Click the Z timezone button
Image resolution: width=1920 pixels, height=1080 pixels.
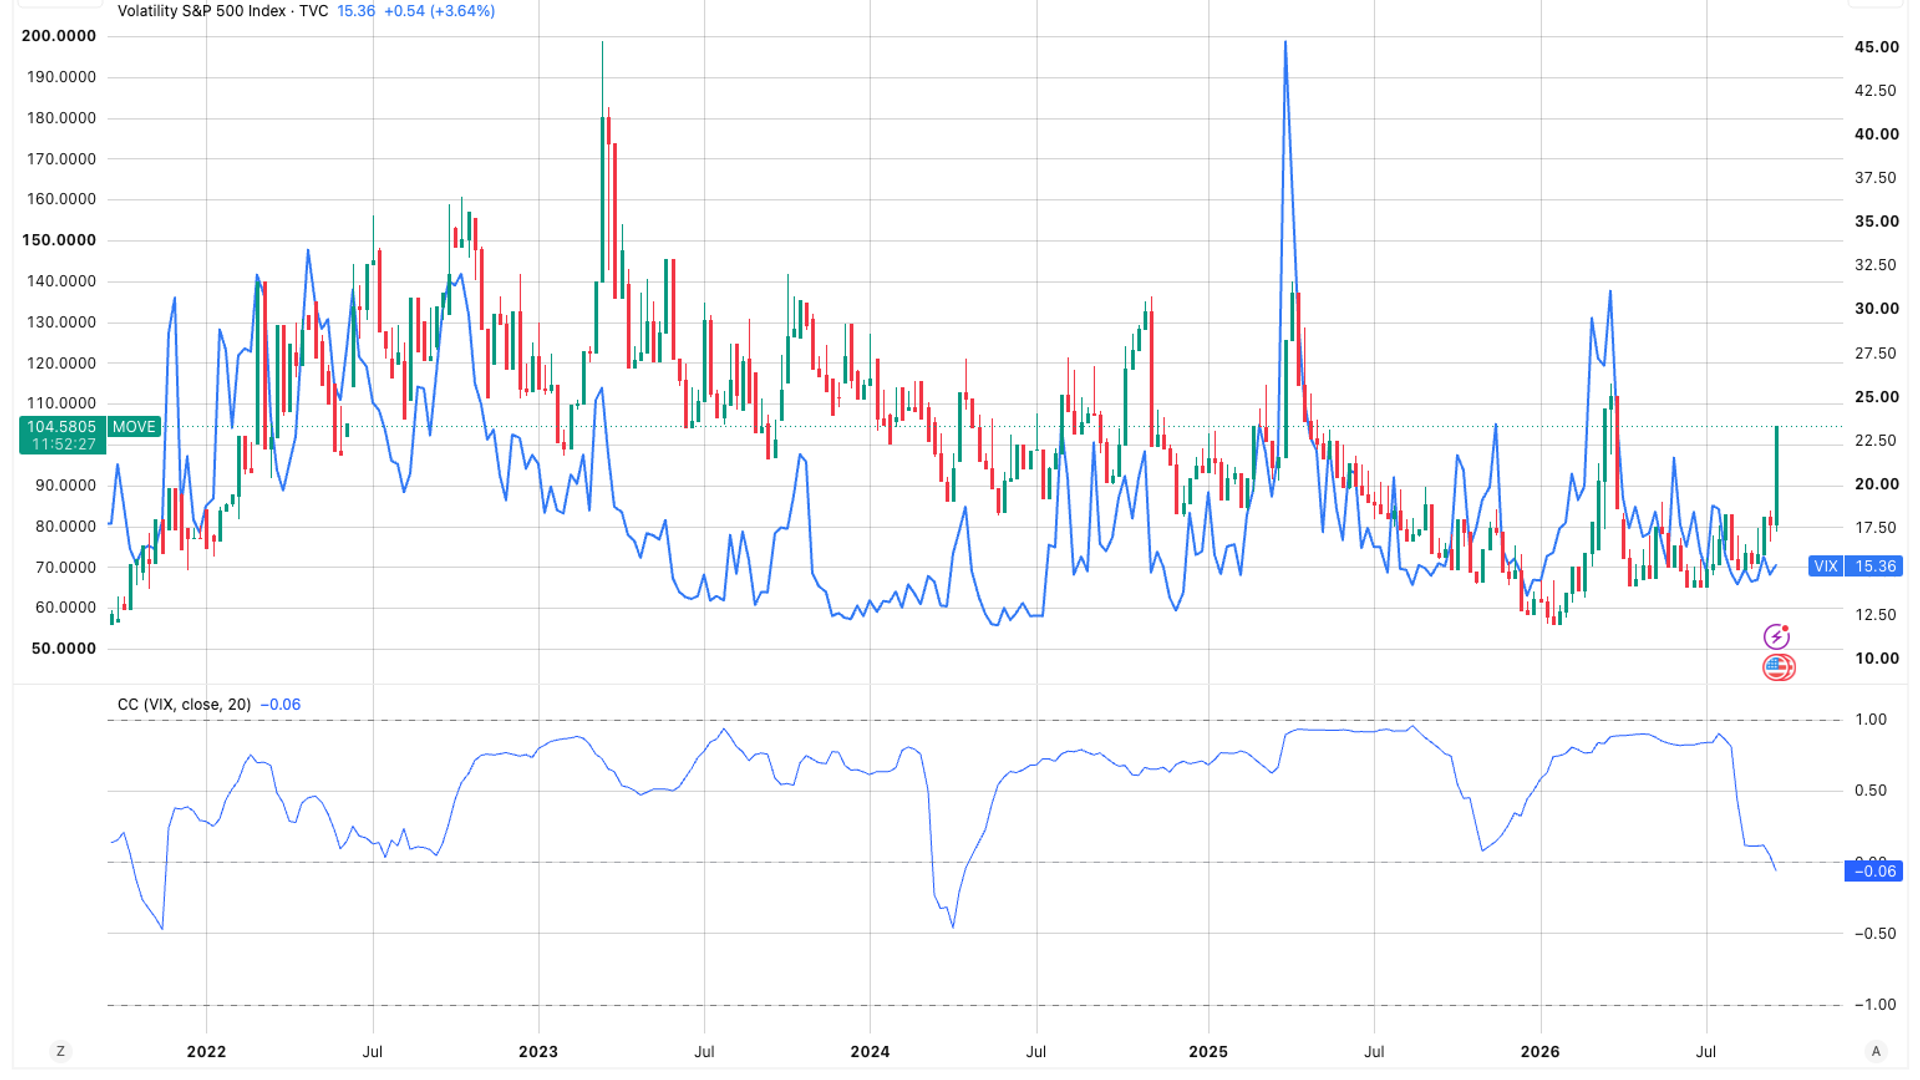[61, 1051]
